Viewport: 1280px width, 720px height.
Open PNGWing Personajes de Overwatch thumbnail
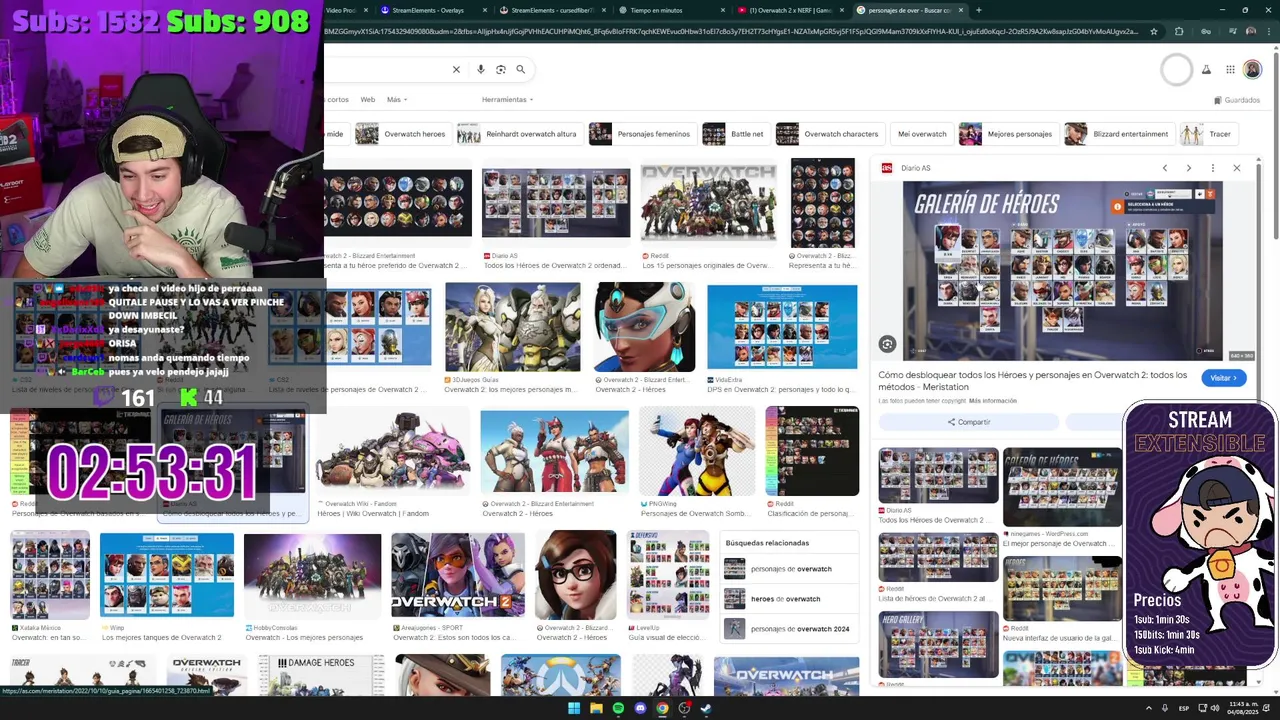tap(697, 450)
